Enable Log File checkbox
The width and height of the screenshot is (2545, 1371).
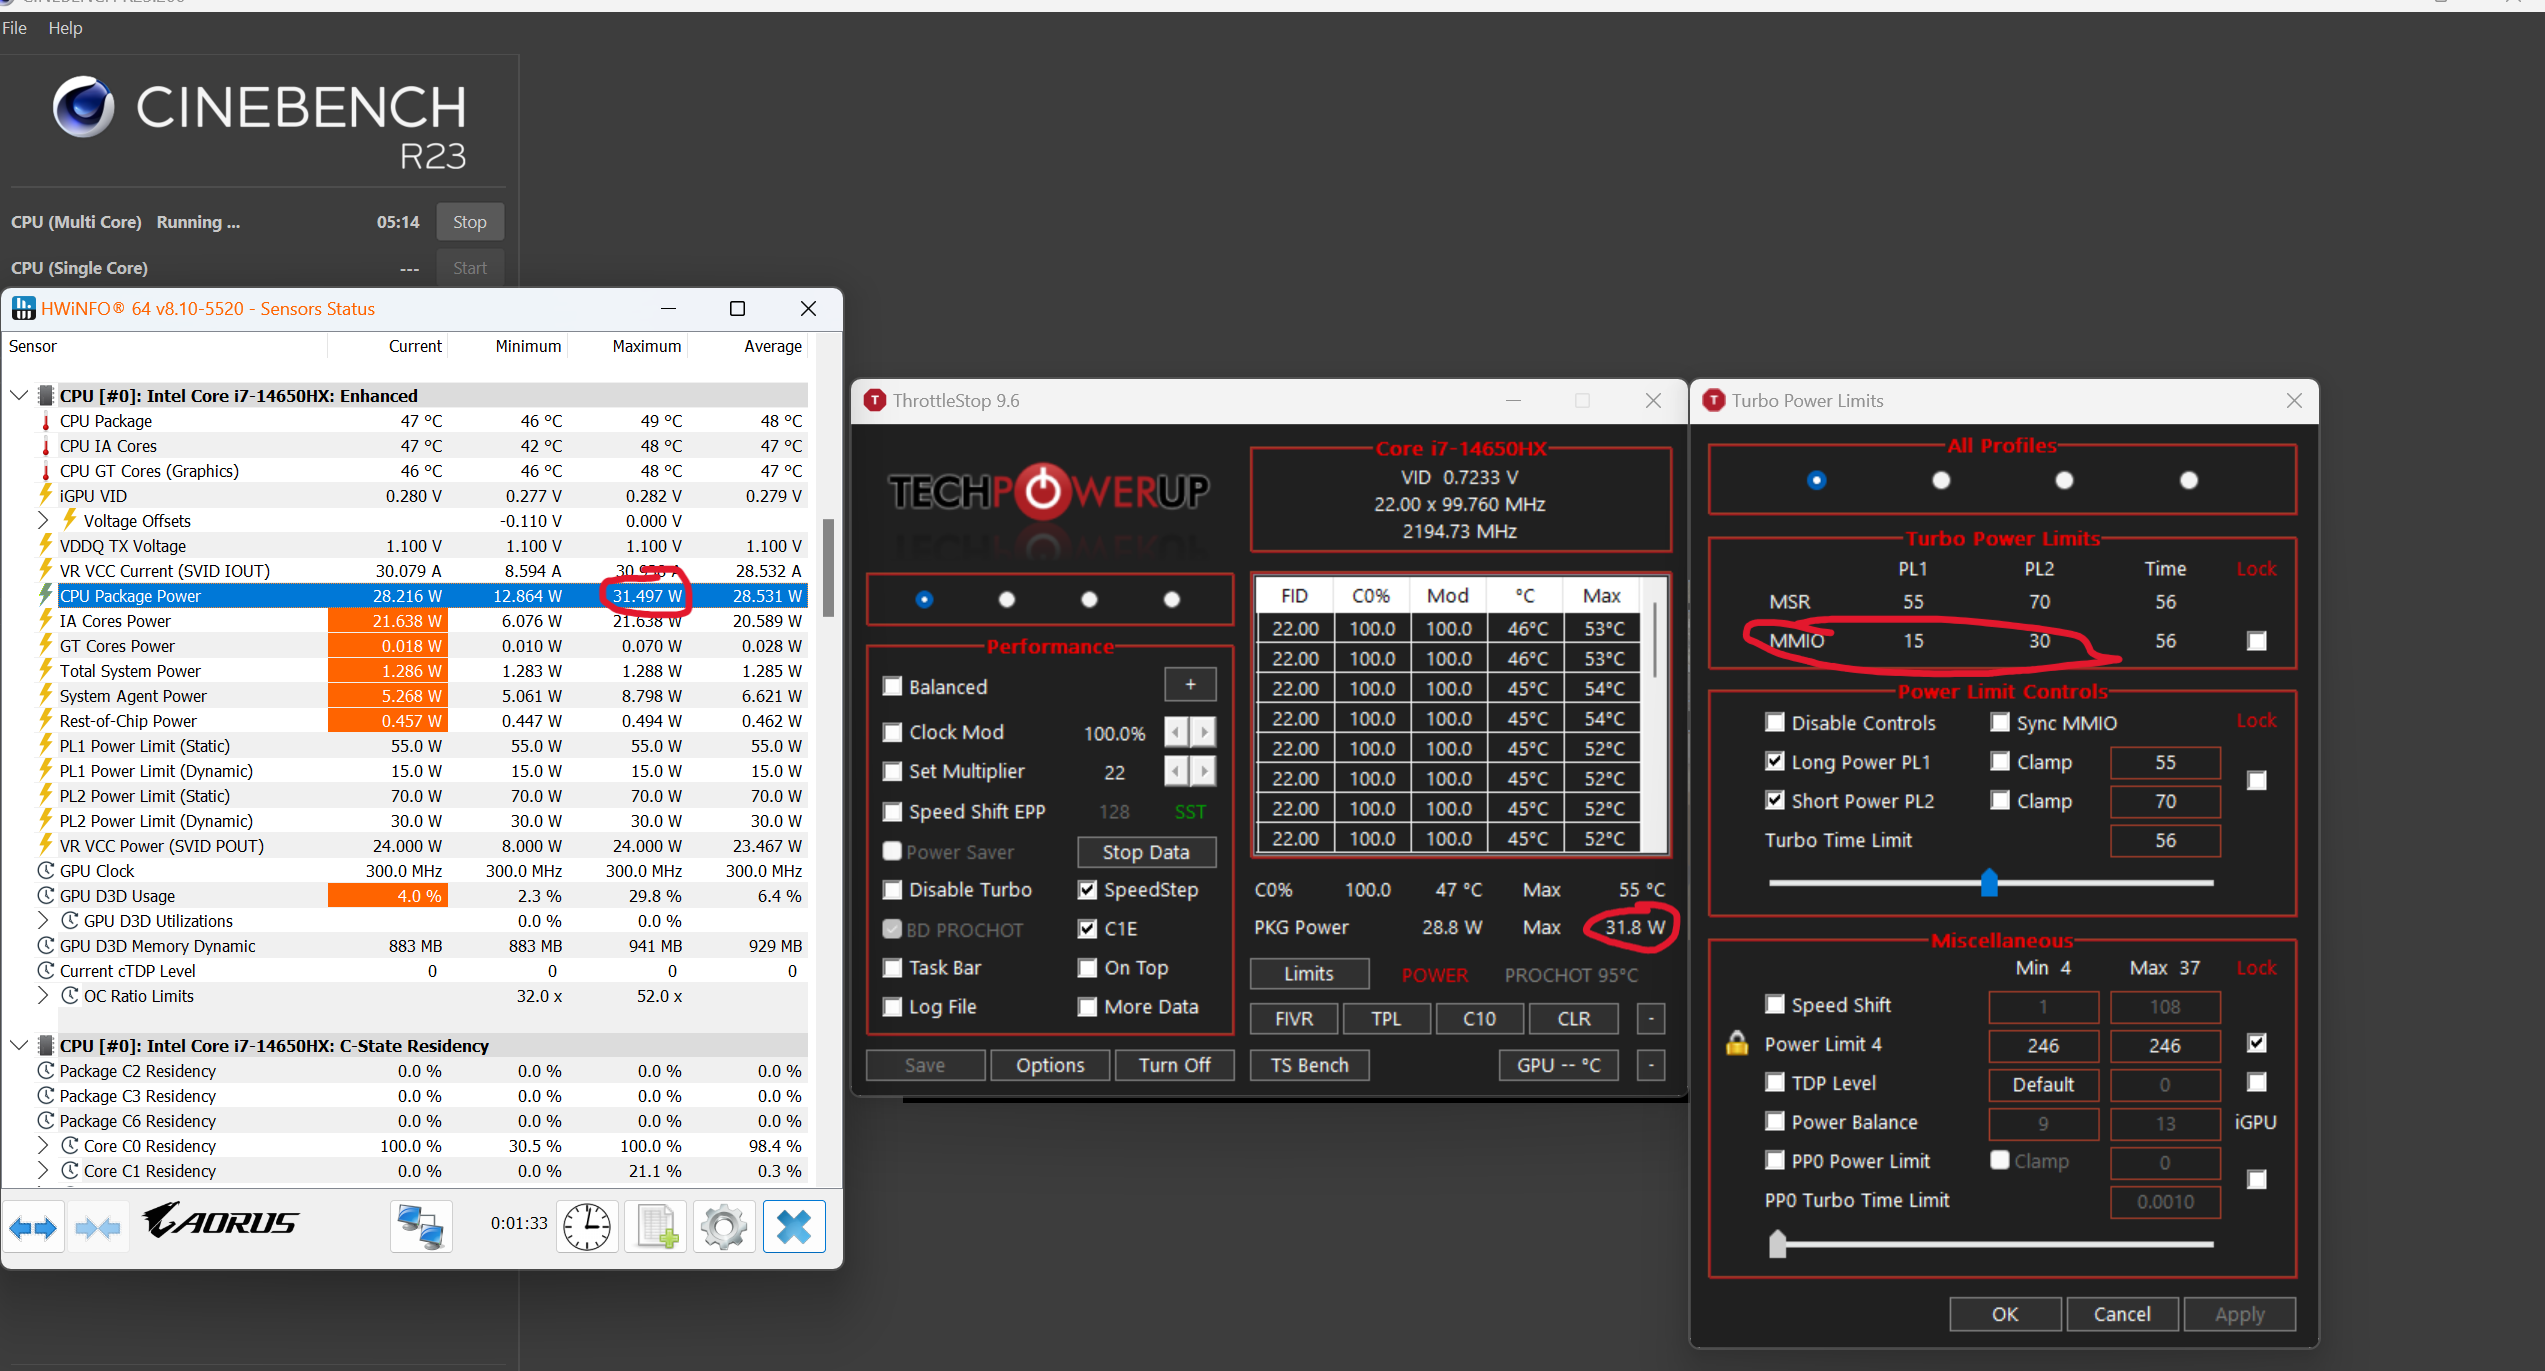893,1007
